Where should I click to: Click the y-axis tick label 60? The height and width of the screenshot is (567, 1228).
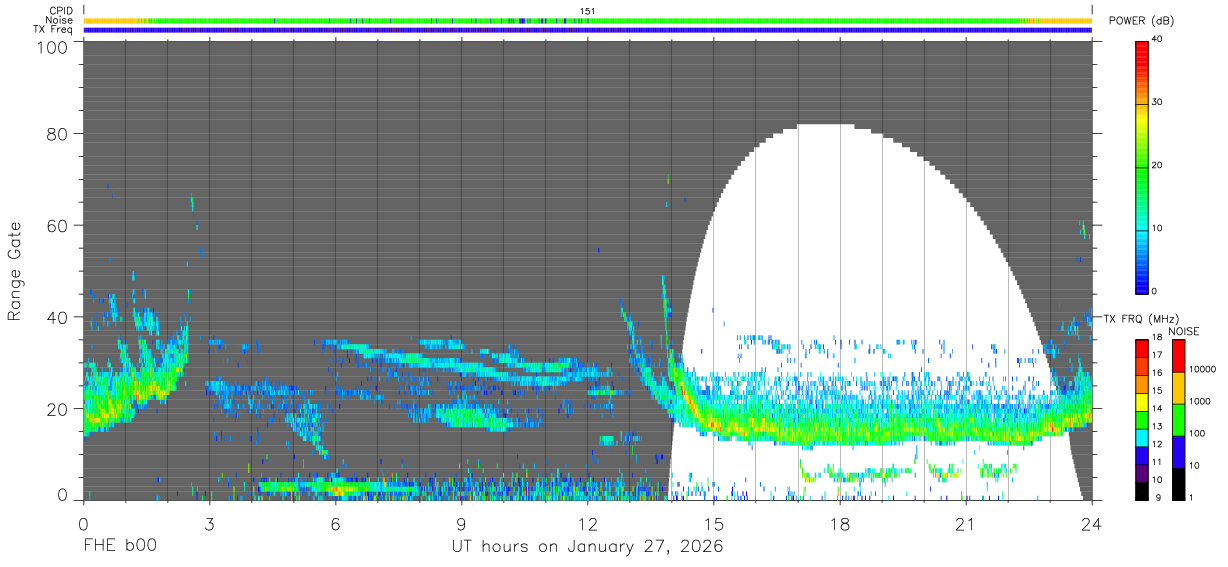tap(57, 225)
